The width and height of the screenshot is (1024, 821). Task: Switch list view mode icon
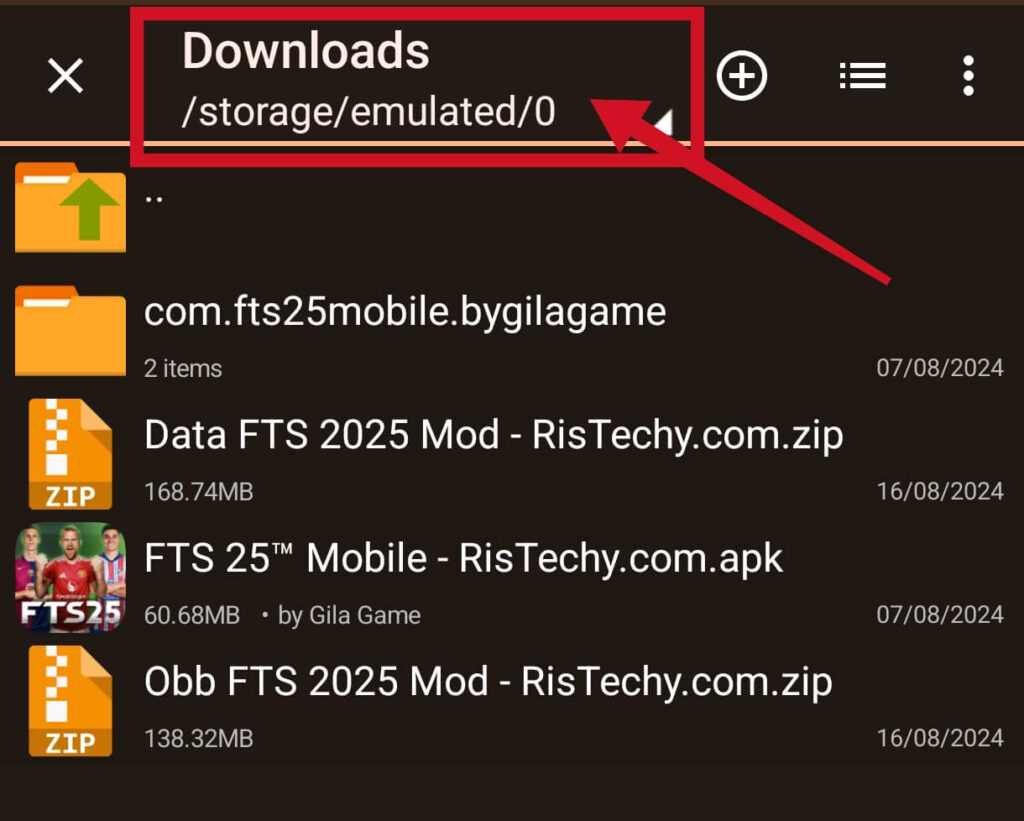click(x=863, y=76)
